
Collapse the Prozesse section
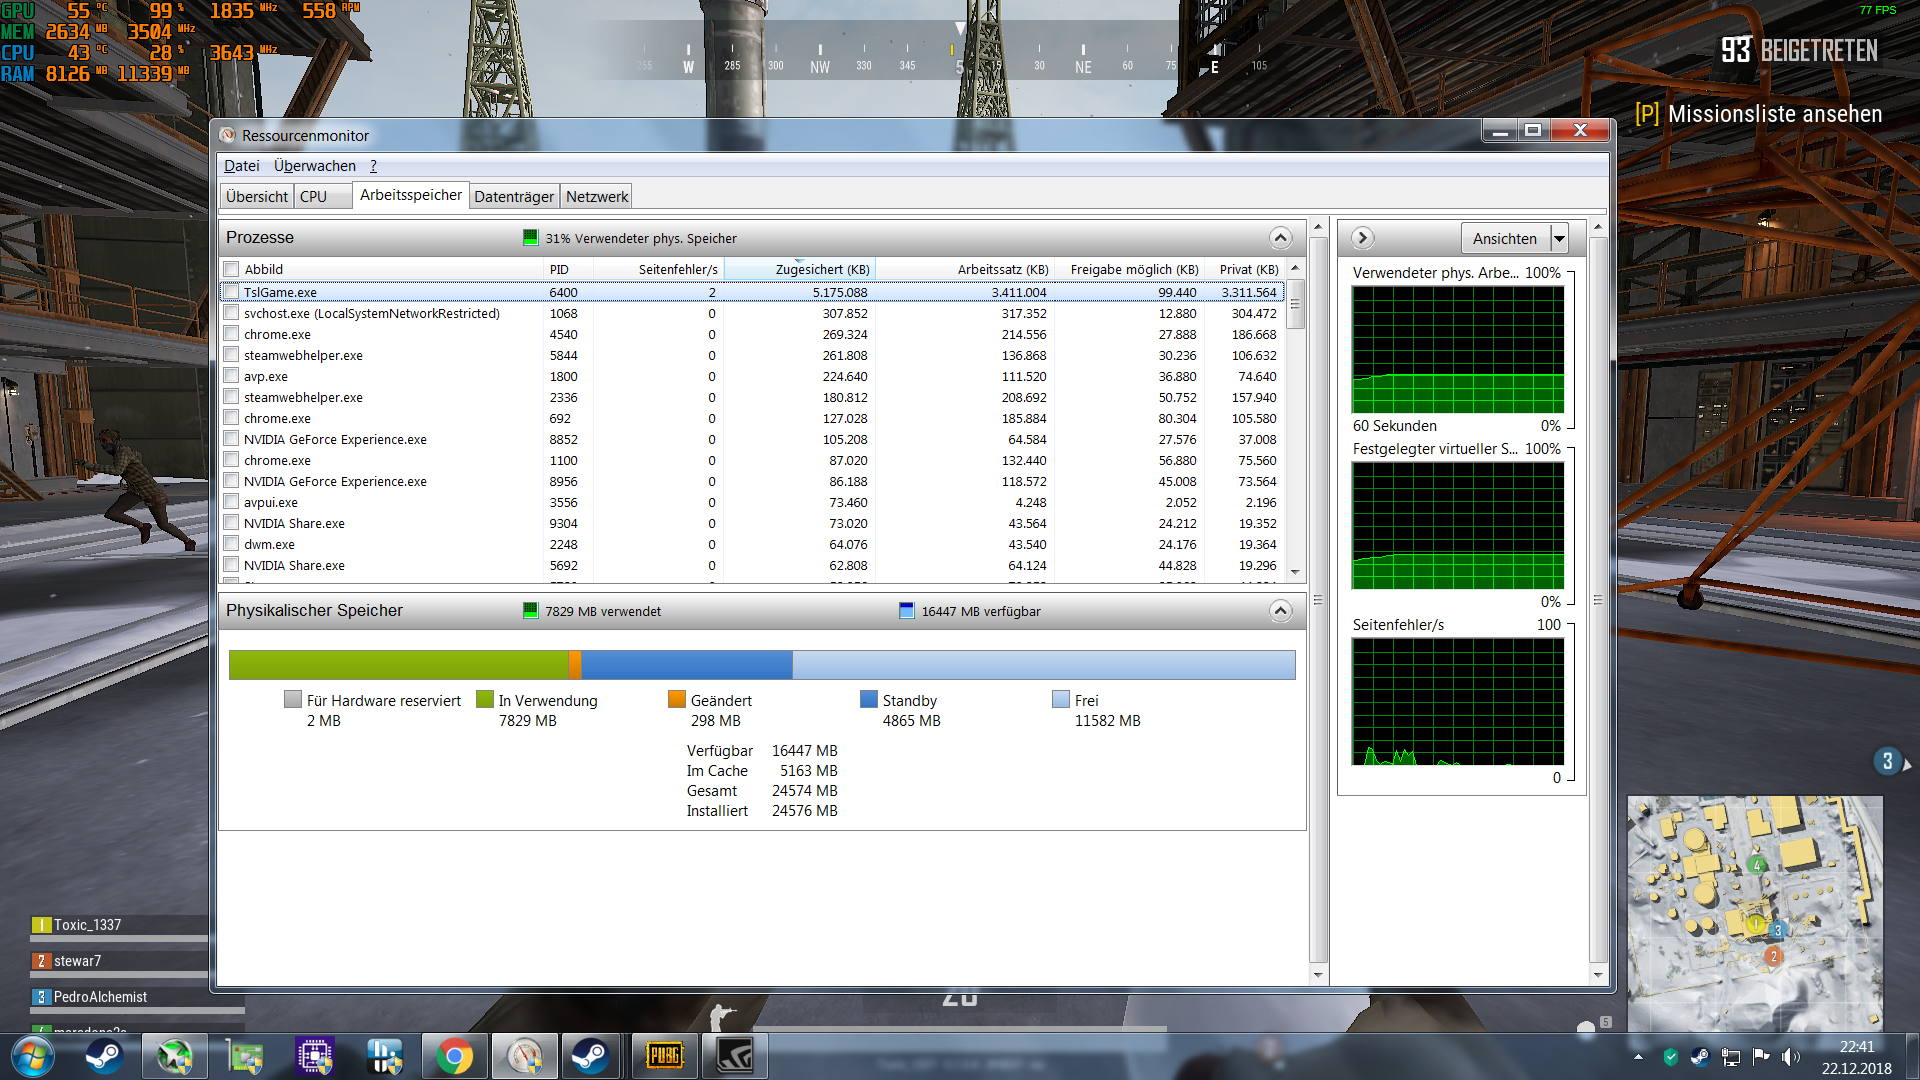[x=1280, y=238]
